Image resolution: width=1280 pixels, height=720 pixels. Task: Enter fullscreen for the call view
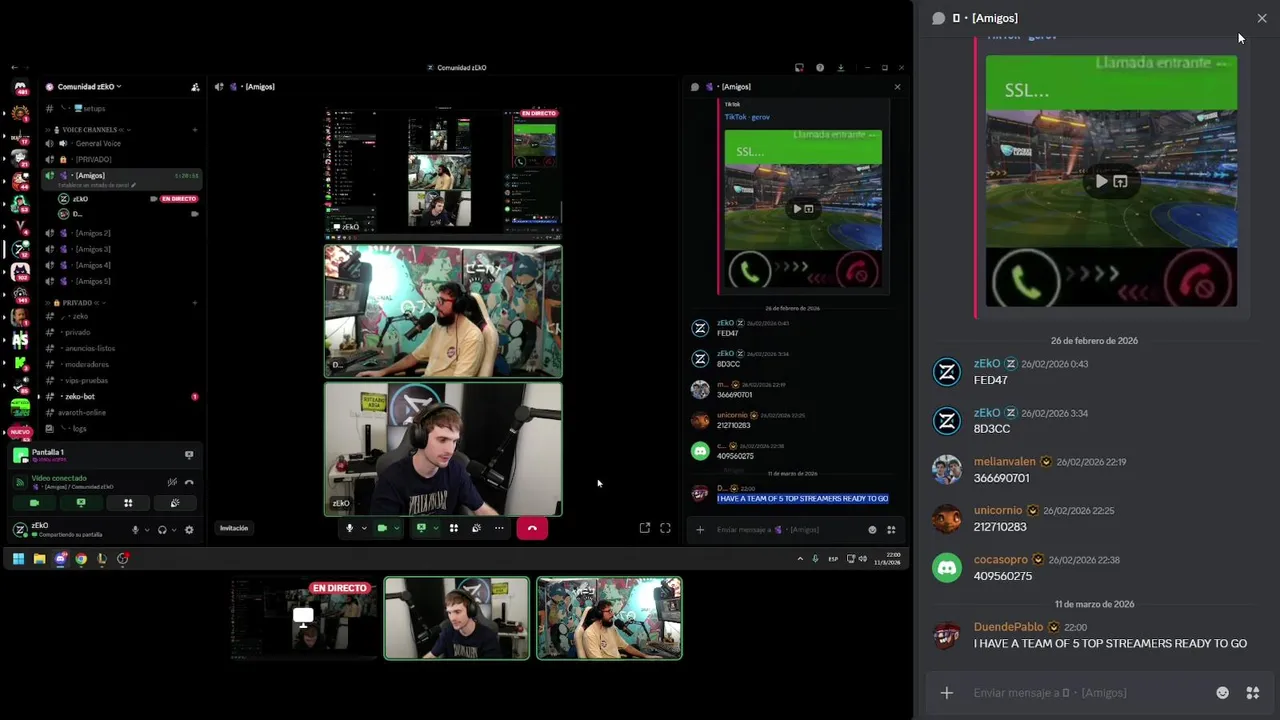(x=665, y=528)
